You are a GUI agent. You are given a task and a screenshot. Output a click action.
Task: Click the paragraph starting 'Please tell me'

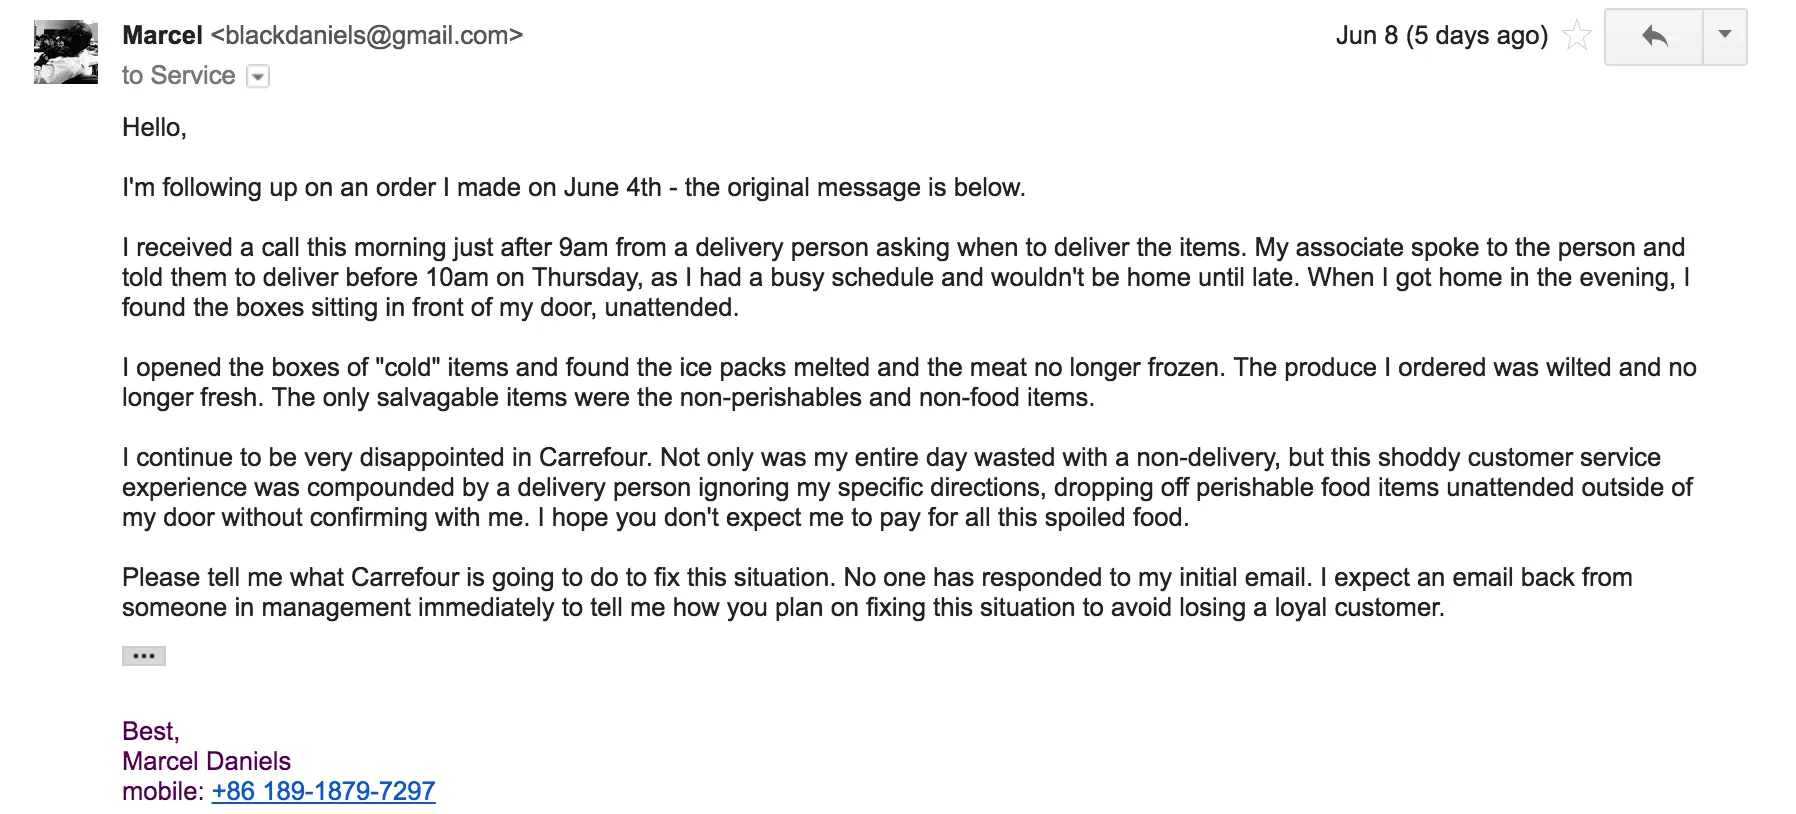876,592
